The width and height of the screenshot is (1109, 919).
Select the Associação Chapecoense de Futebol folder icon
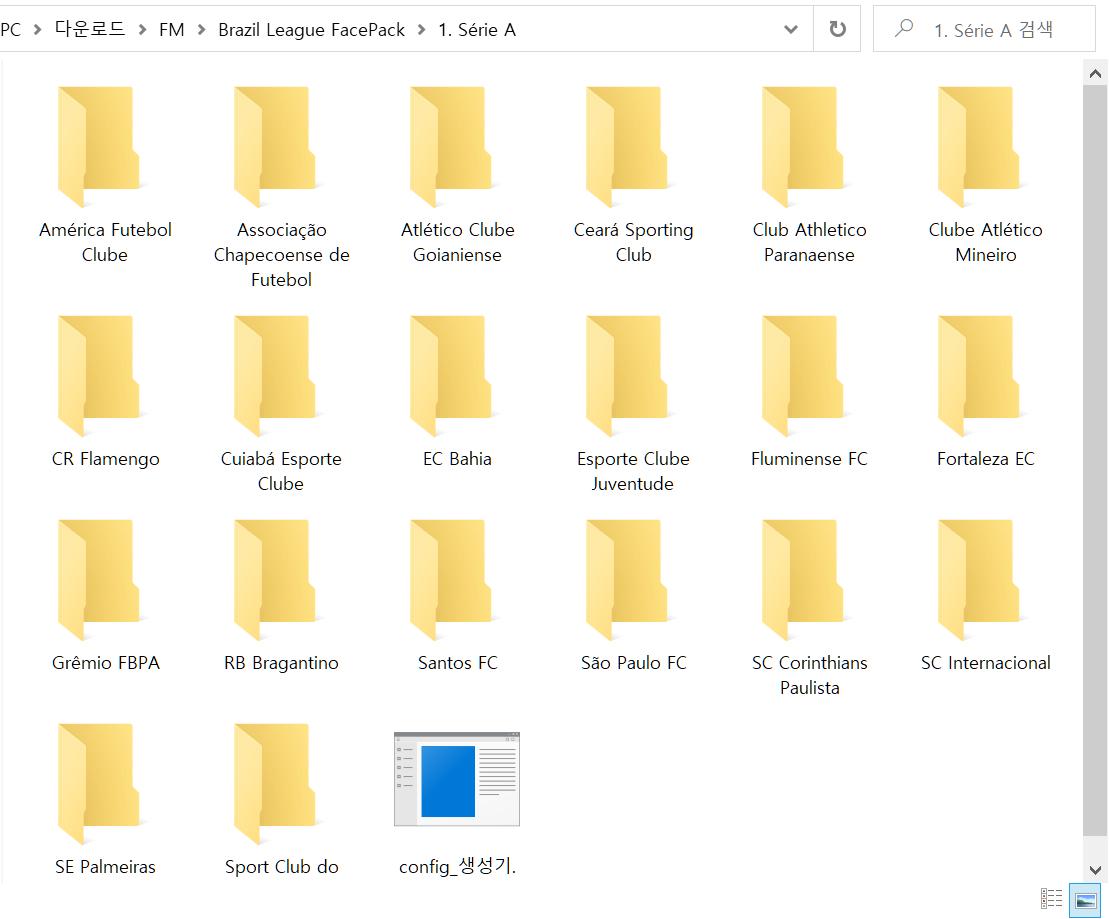275,146
